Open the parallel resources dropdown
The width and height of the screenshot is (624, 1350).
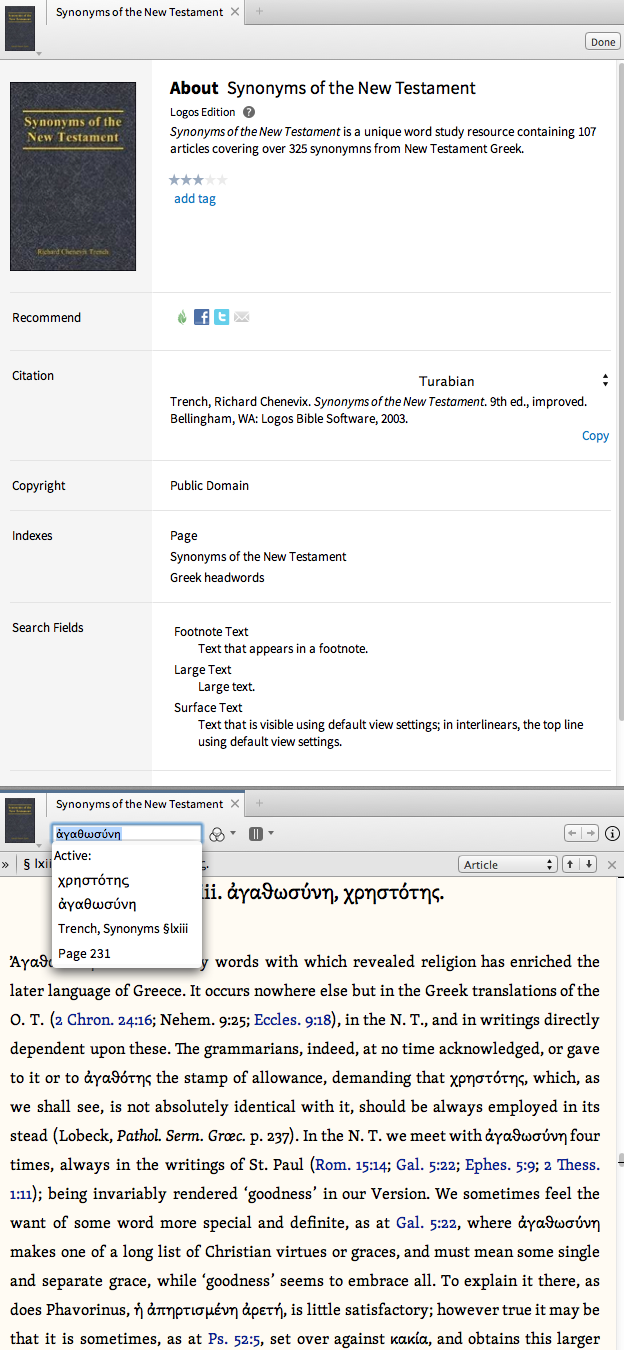260,833
